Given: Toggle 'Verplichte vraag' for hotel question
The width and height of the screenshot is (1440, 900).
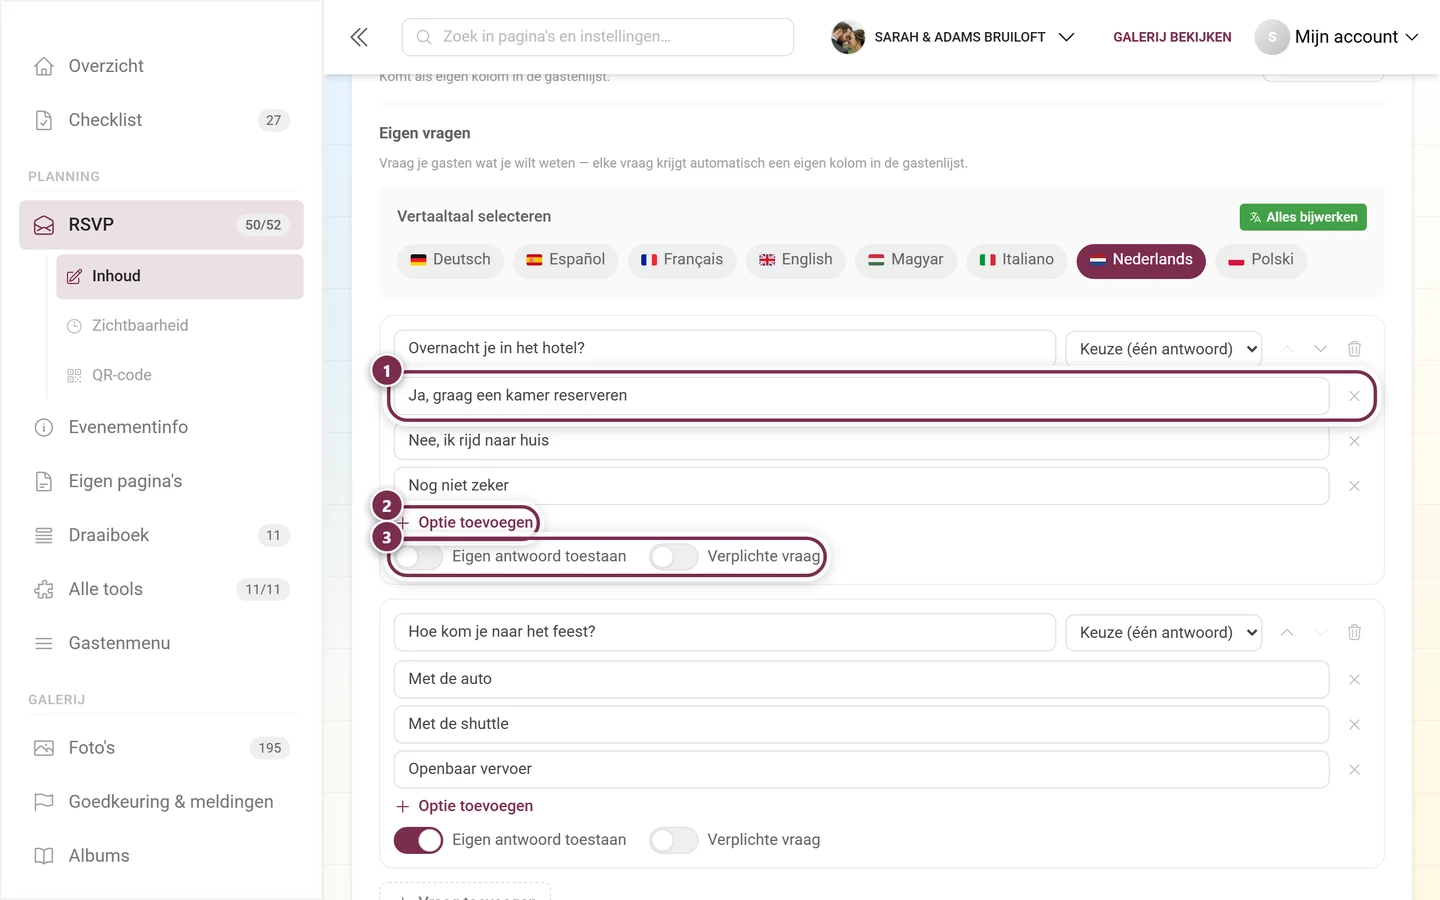Looking at the screenshot, I should pyautogui.click(x=673, y=557).
